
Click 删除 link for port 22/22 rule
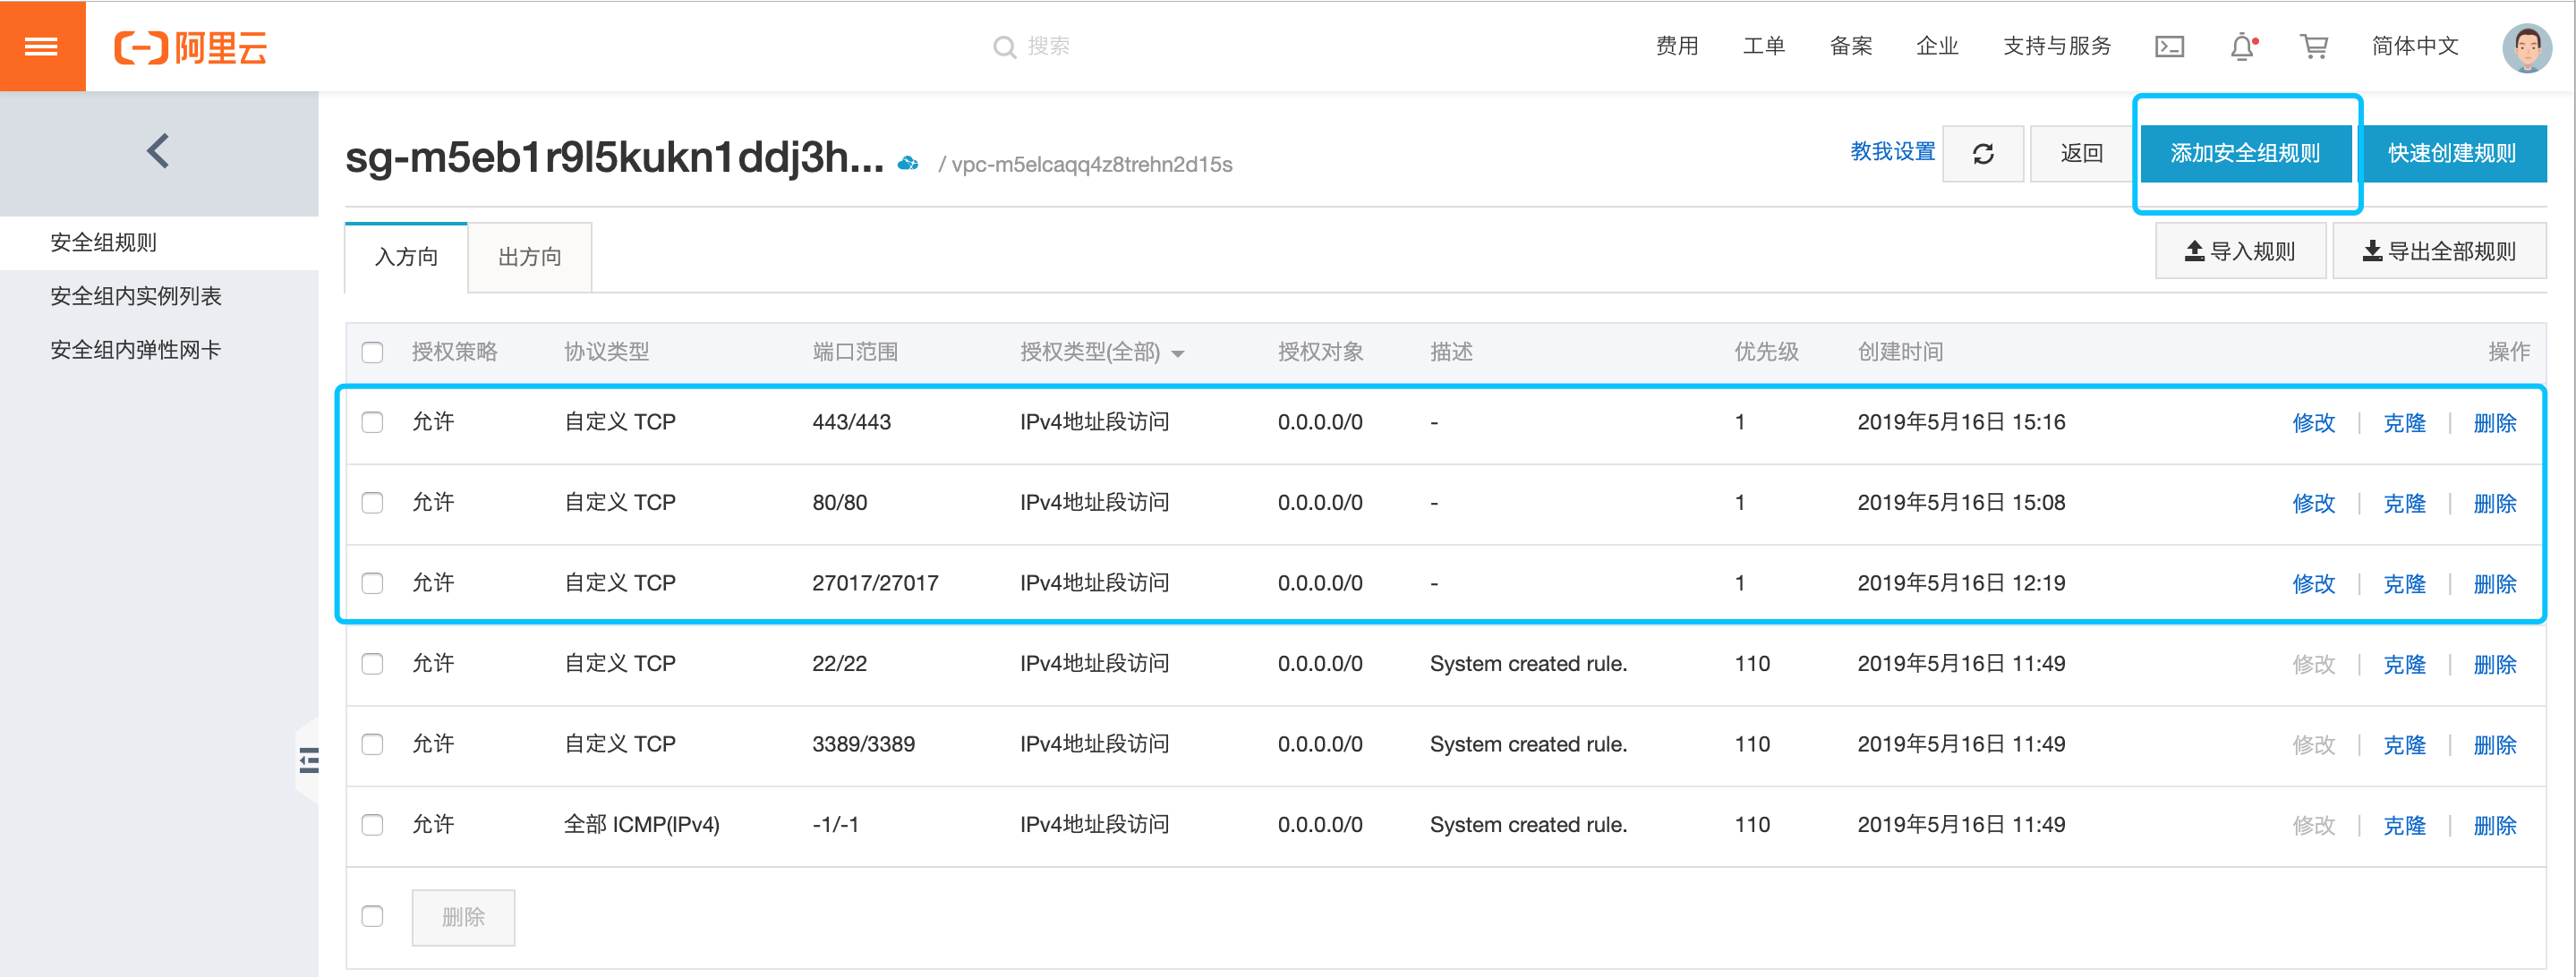2494,664
